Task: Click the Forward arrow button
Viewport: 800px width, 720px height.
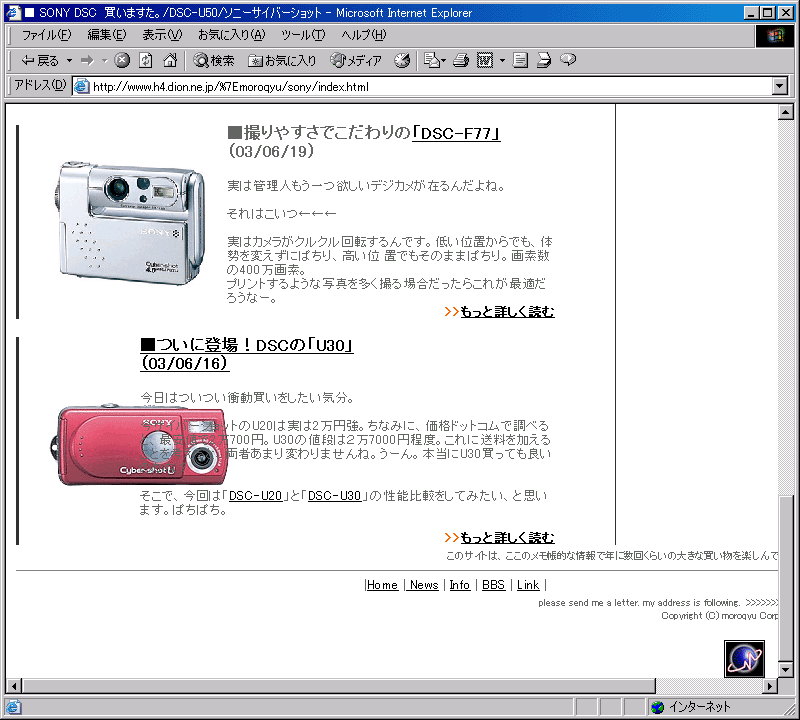Action: pyautogui.click(x=88, y=61)
